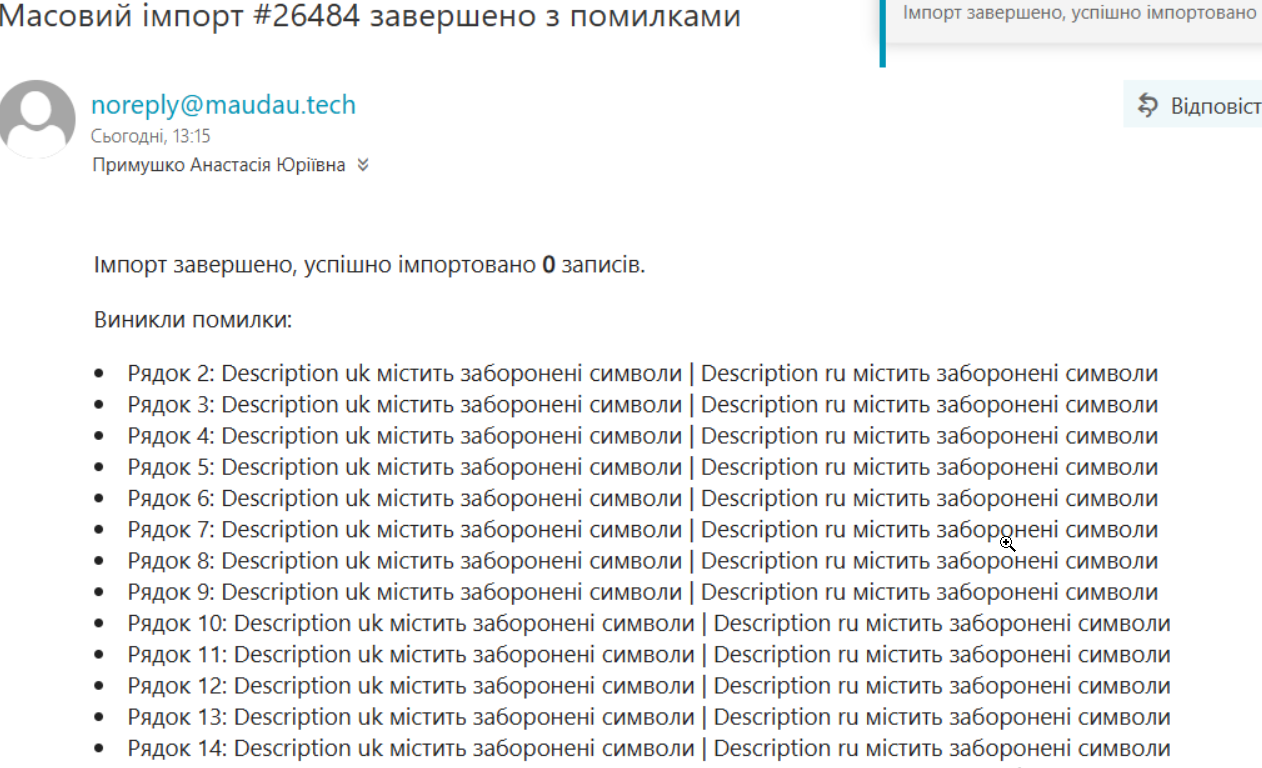
Task: Select recipient name Примушко Анастасія Юріївна
Action: (x=219, y=166)
